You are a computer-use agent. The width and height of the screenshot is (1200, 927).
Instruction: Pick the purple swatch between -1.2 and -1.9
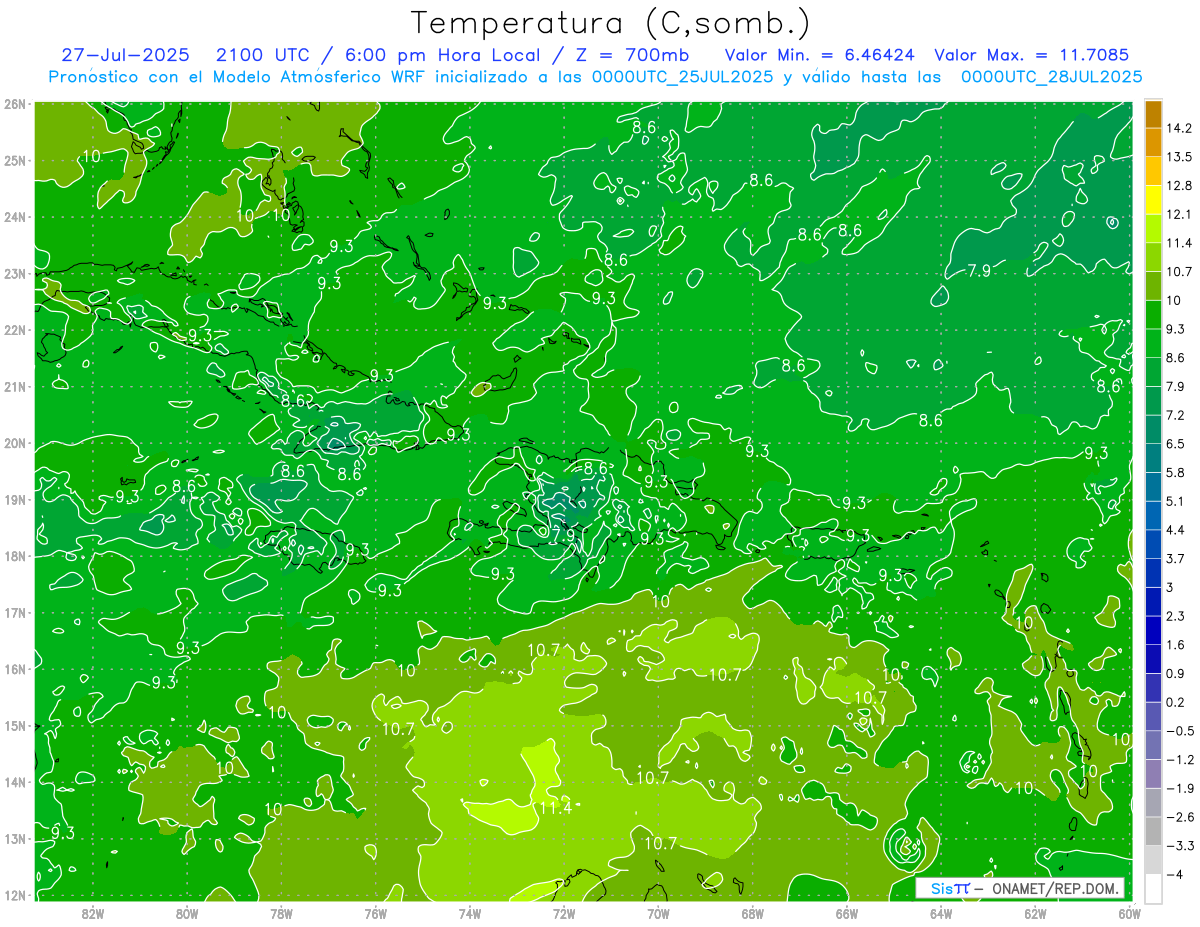(1153, 774)
